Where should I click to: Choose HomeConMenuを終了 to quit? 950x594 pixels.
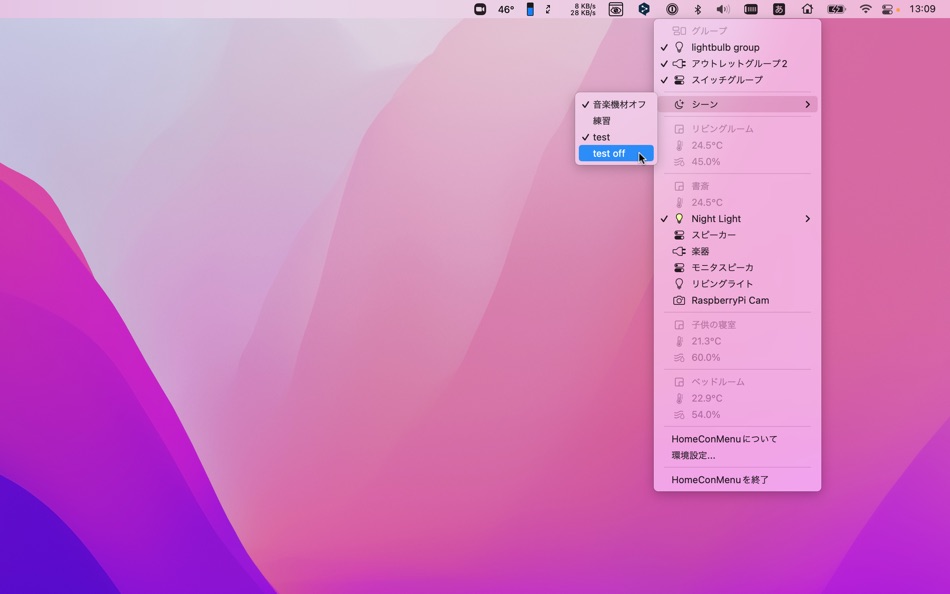[x=737, y=479]
